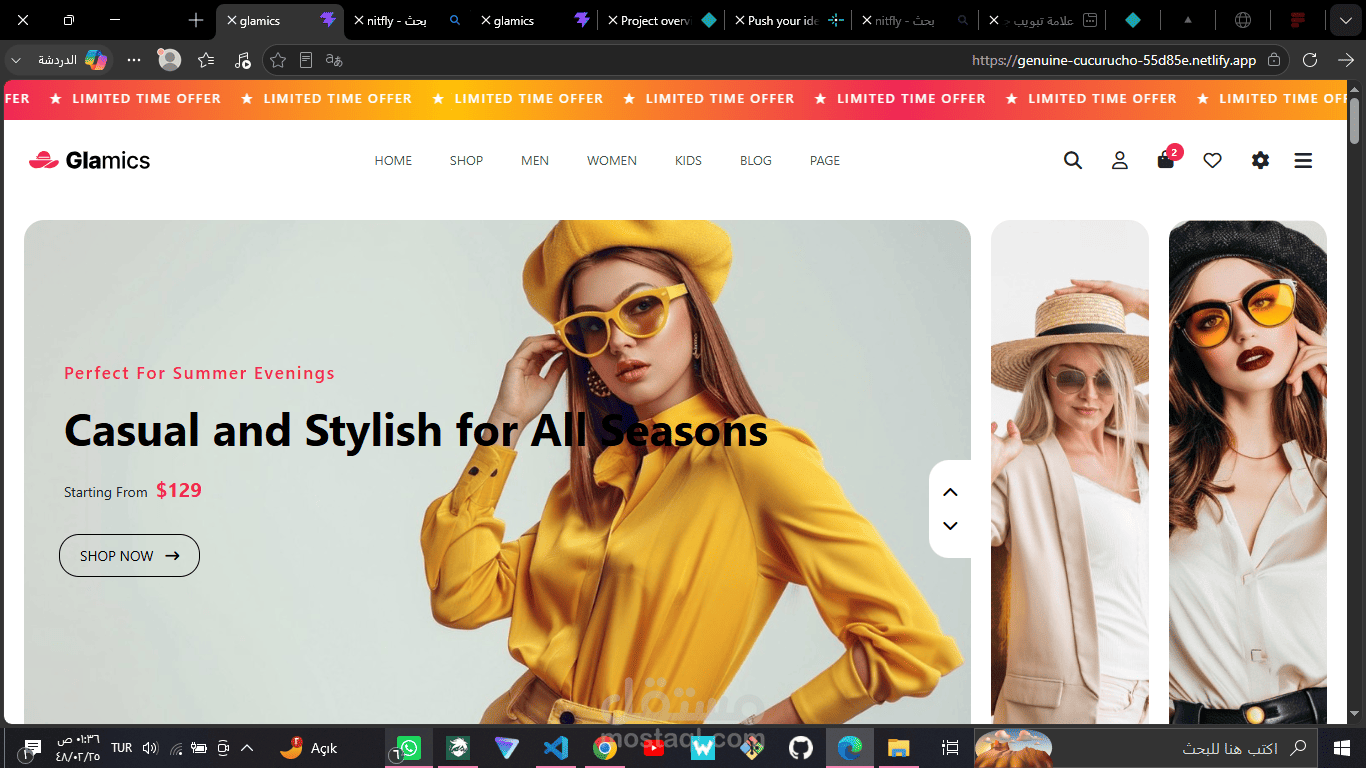
Task: Click the Glamics logo
Action: click(90, 160)
